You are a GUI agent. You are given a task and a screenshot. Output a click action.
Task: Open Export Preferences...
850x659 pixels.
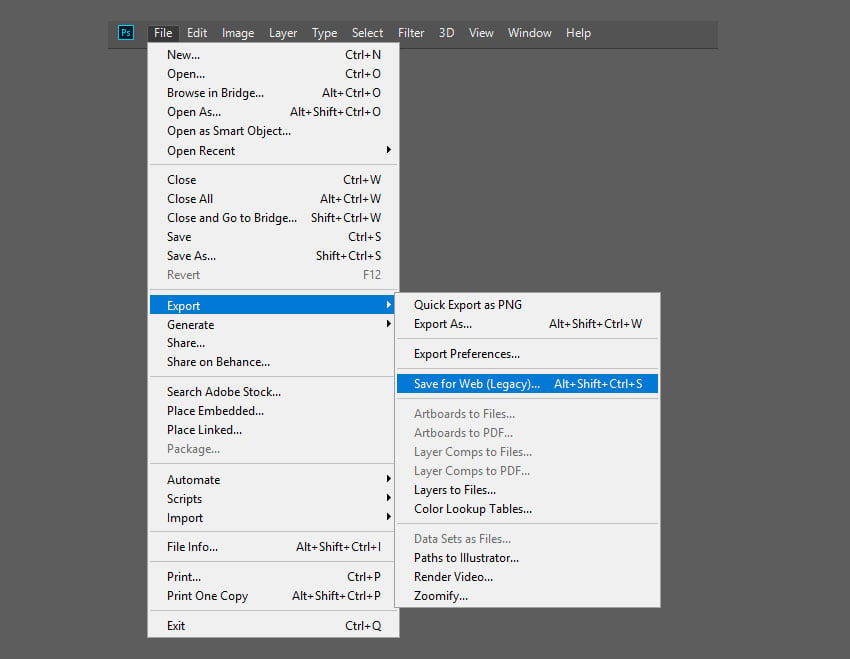pyautogui.click(x=527, y=353)
